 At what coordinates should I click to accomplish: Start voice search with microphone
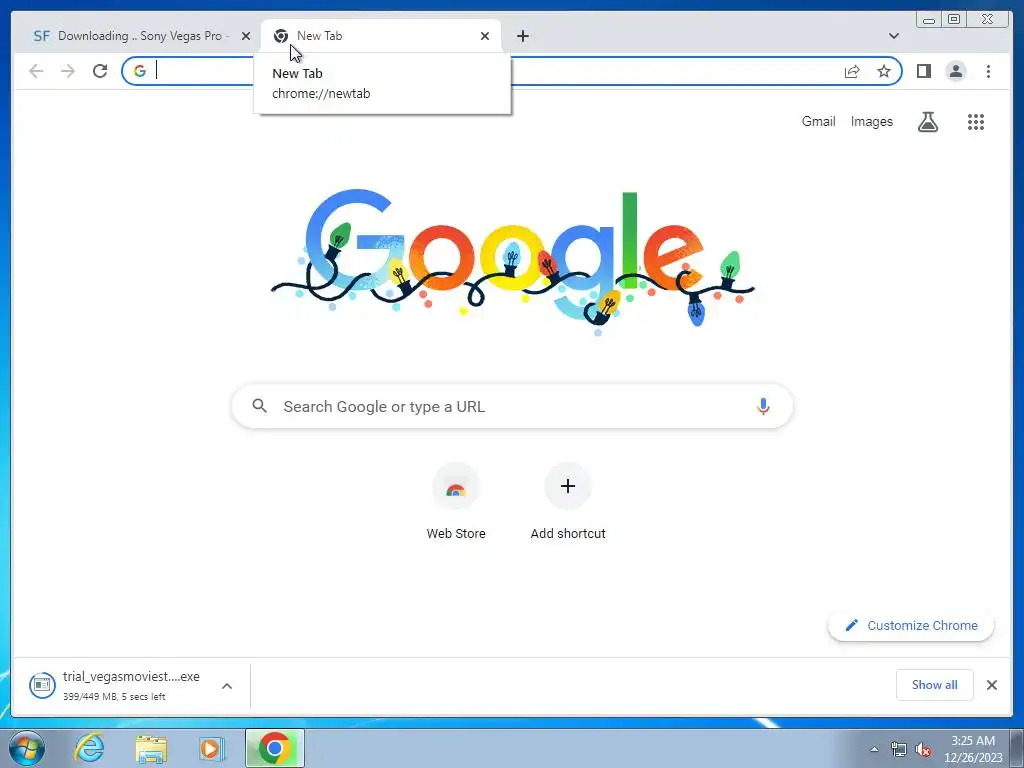[x=763, y=406]
